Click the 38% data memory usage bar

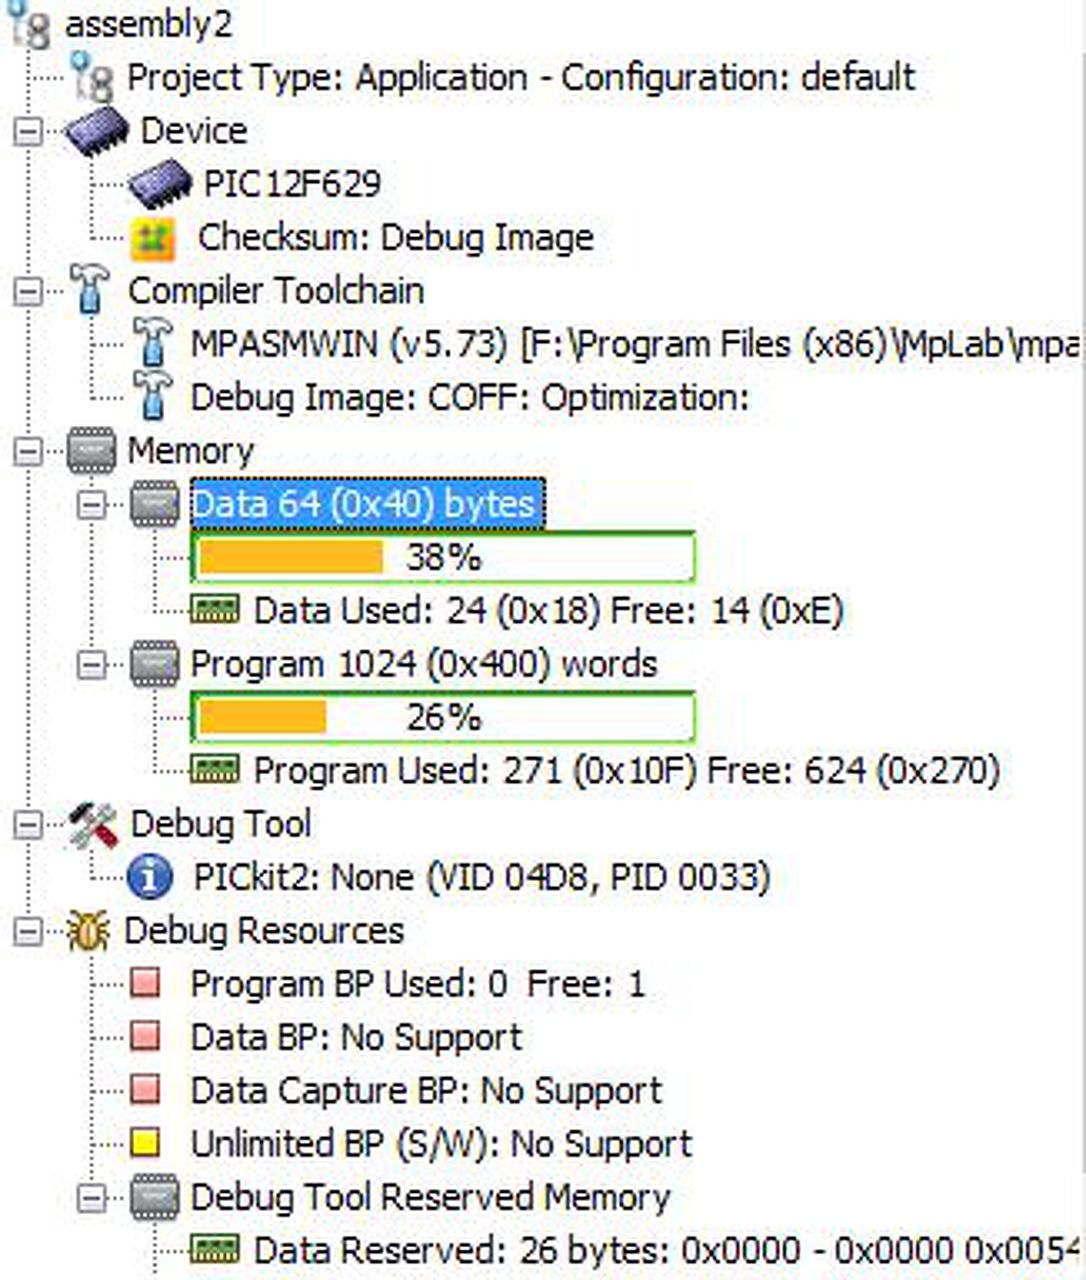(443, 557)
